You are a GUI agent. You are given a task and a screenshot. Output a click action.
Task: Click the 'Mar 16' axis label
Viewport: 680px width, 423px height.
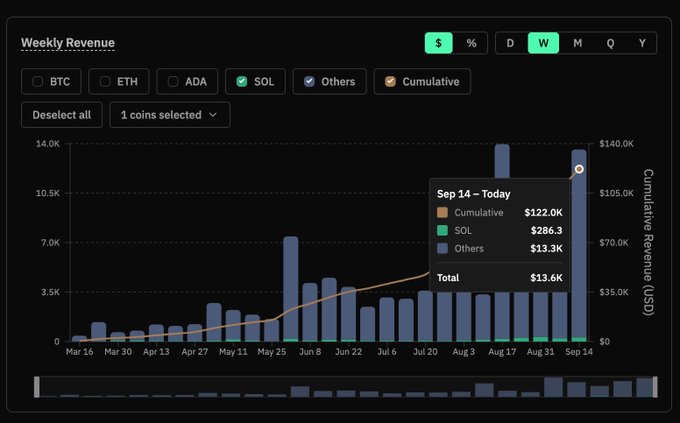pyautogui.click(x=79, y=352)
